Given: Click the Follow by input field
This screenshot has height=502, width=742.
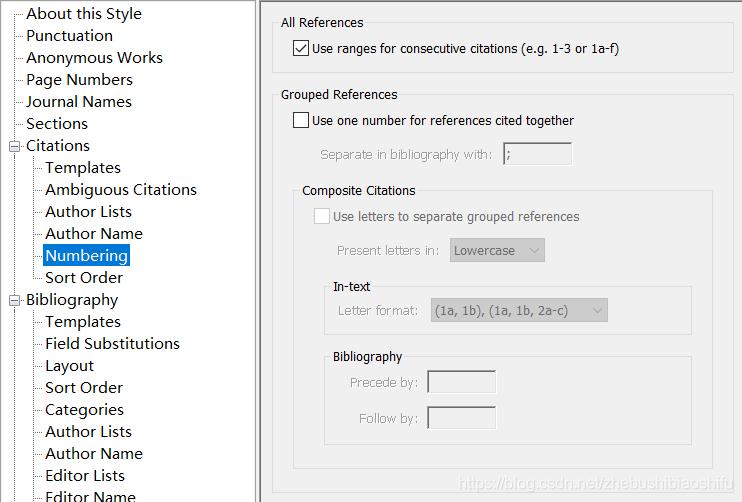Looking at the screenshot, I should pos(461,418).
